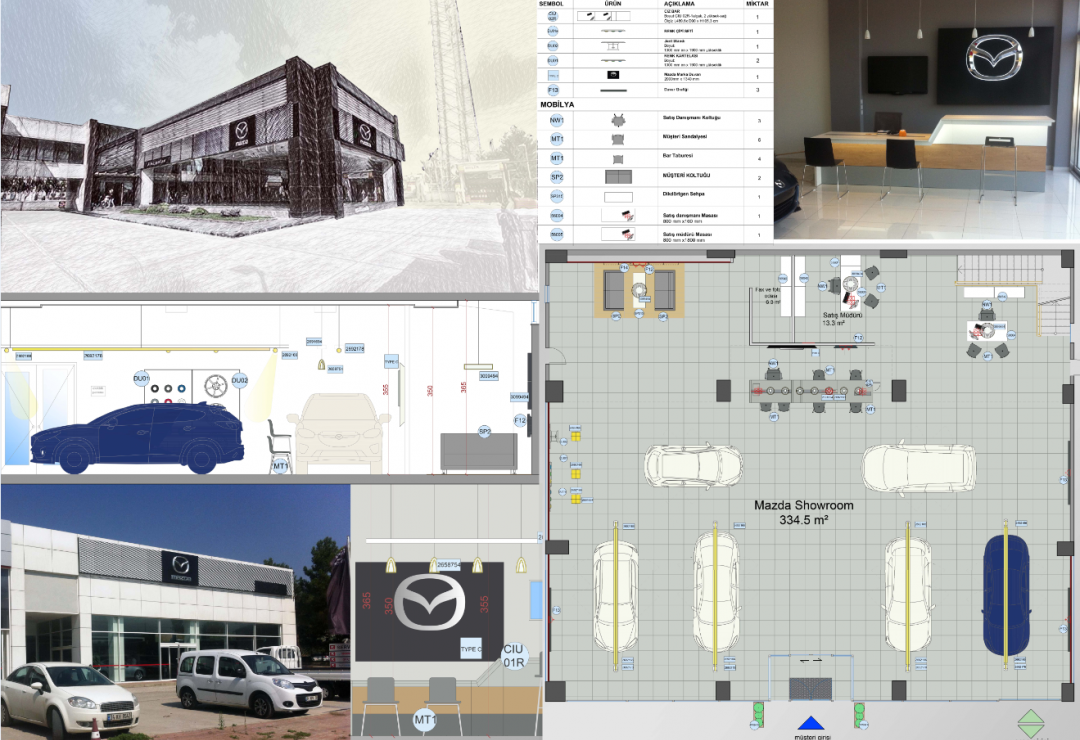Open the dealership exterior photo with parked cars

click(x=176, y=611)
